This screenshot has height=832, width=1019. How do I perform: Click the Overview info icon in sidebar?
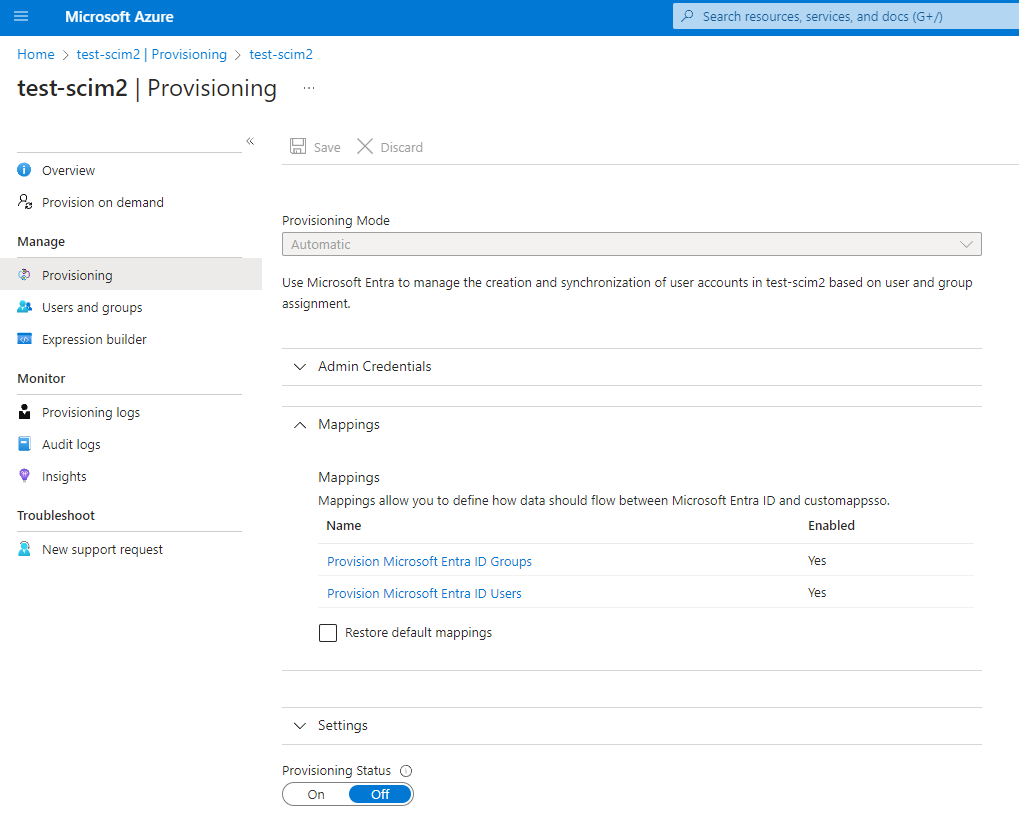[25, 170]
